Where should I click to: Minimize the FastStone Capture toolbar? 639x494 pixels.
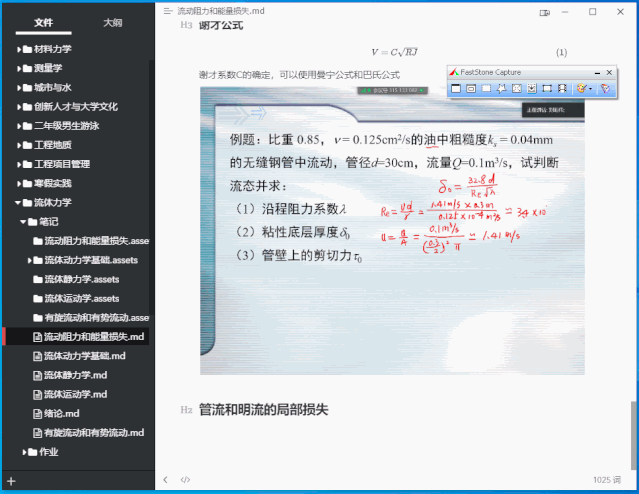pos(597,73)
